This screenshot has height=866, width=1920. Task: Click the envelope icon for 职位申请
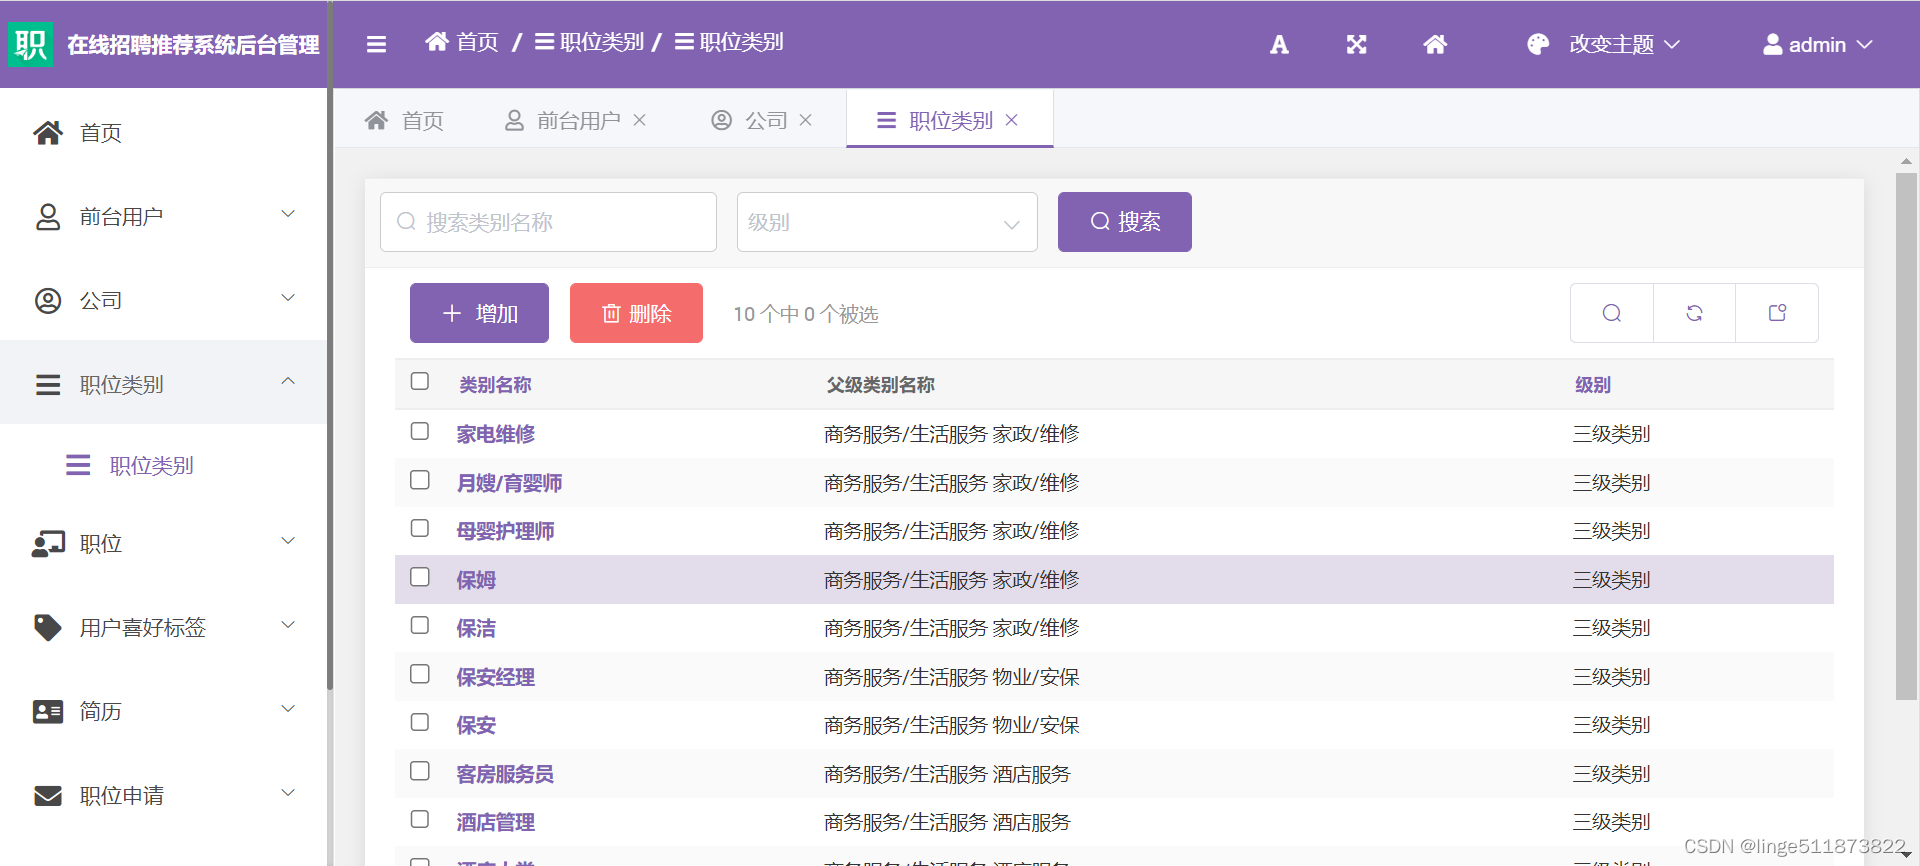tap(48, 796)
